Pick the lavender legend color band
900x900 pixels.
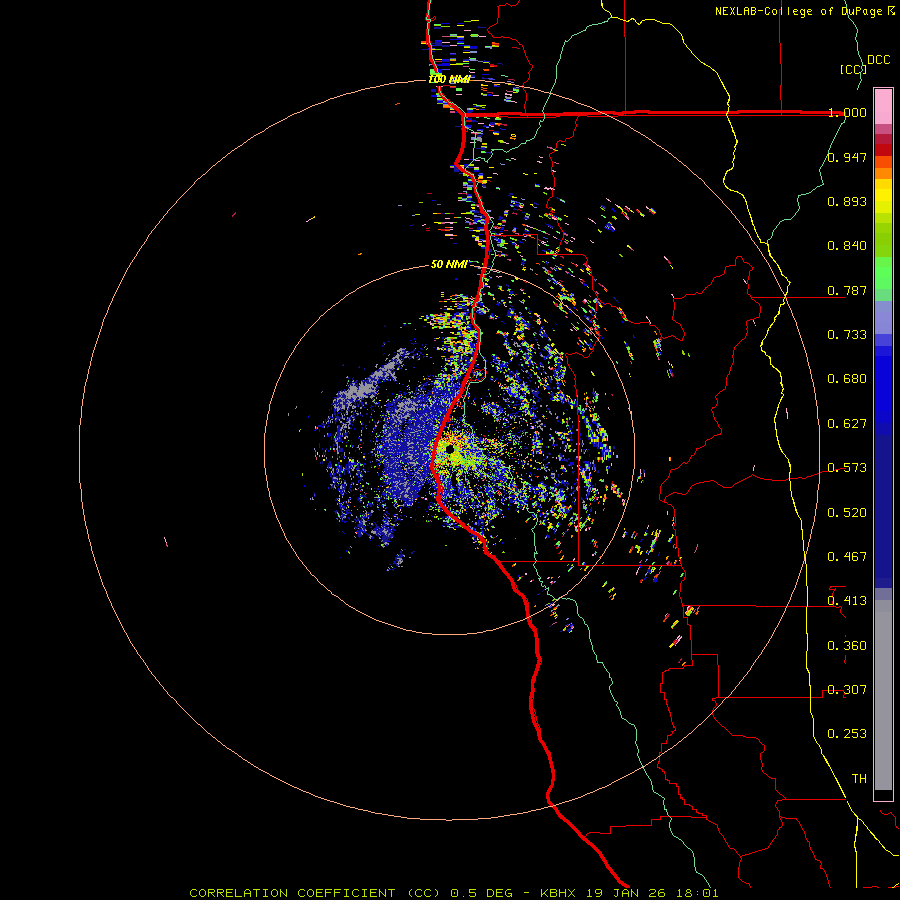[x=883, y=318]
